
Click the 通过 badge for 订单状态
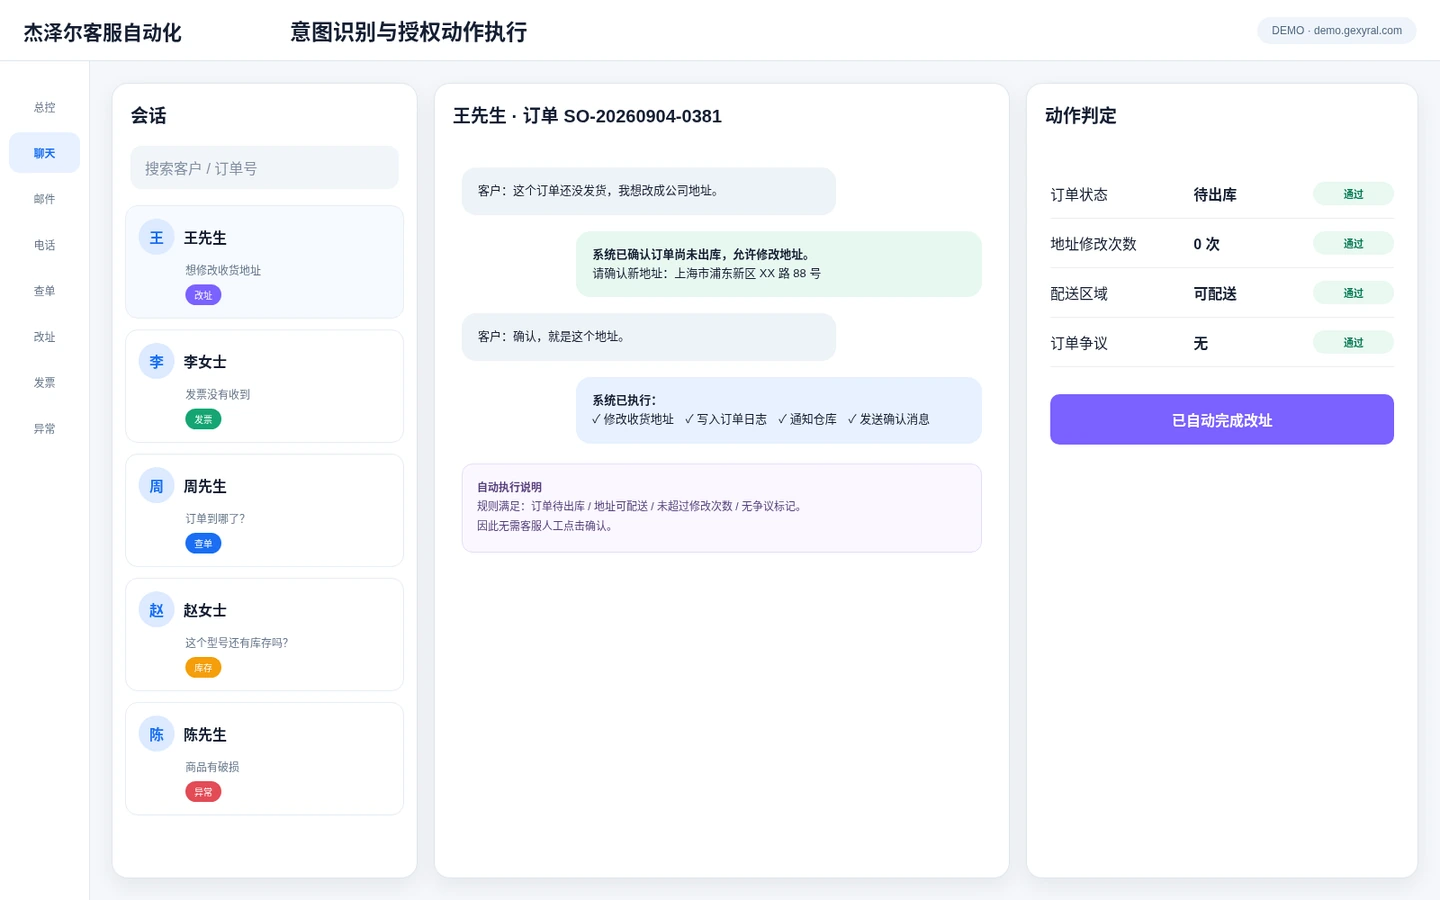click(1353, 194)
